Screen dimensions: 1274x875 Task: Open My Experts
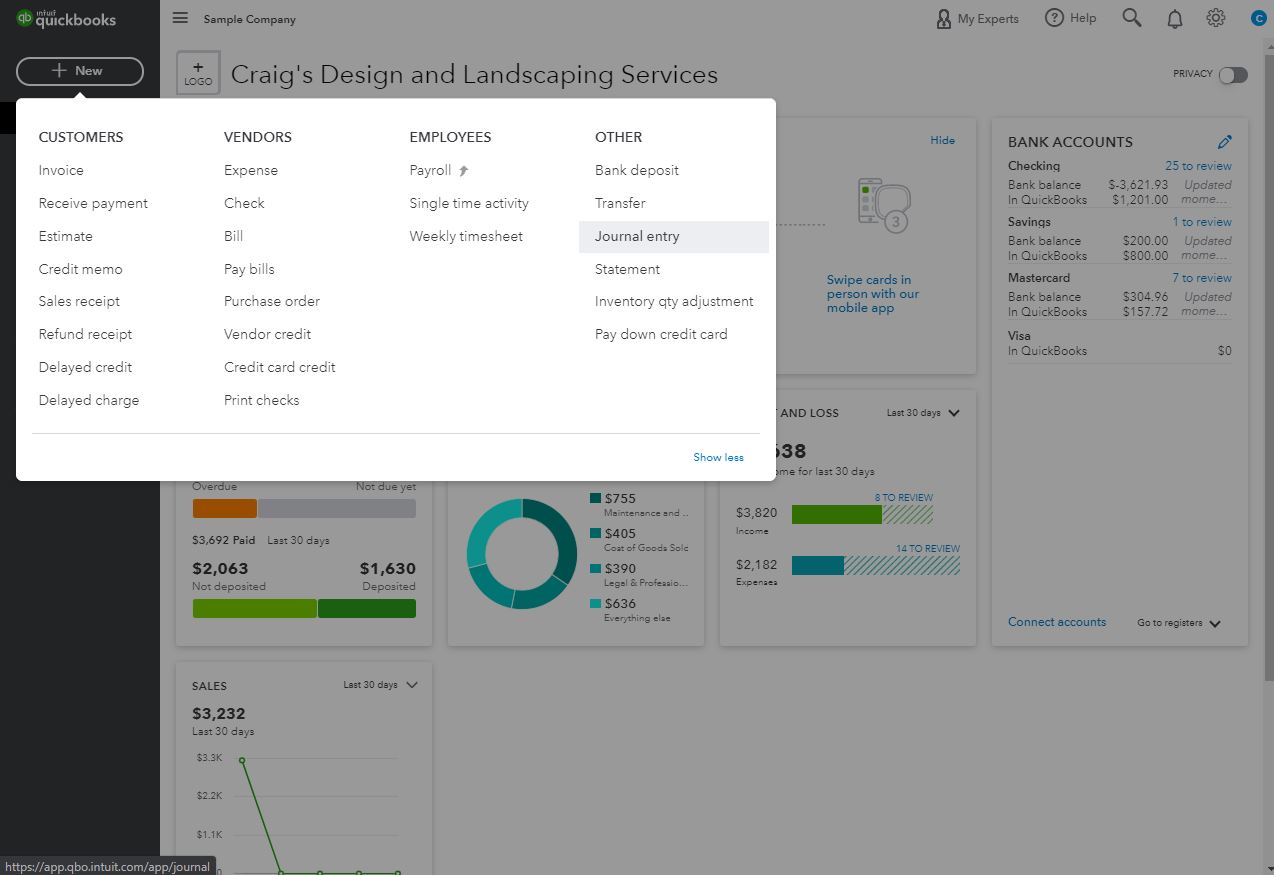[977, 18]
